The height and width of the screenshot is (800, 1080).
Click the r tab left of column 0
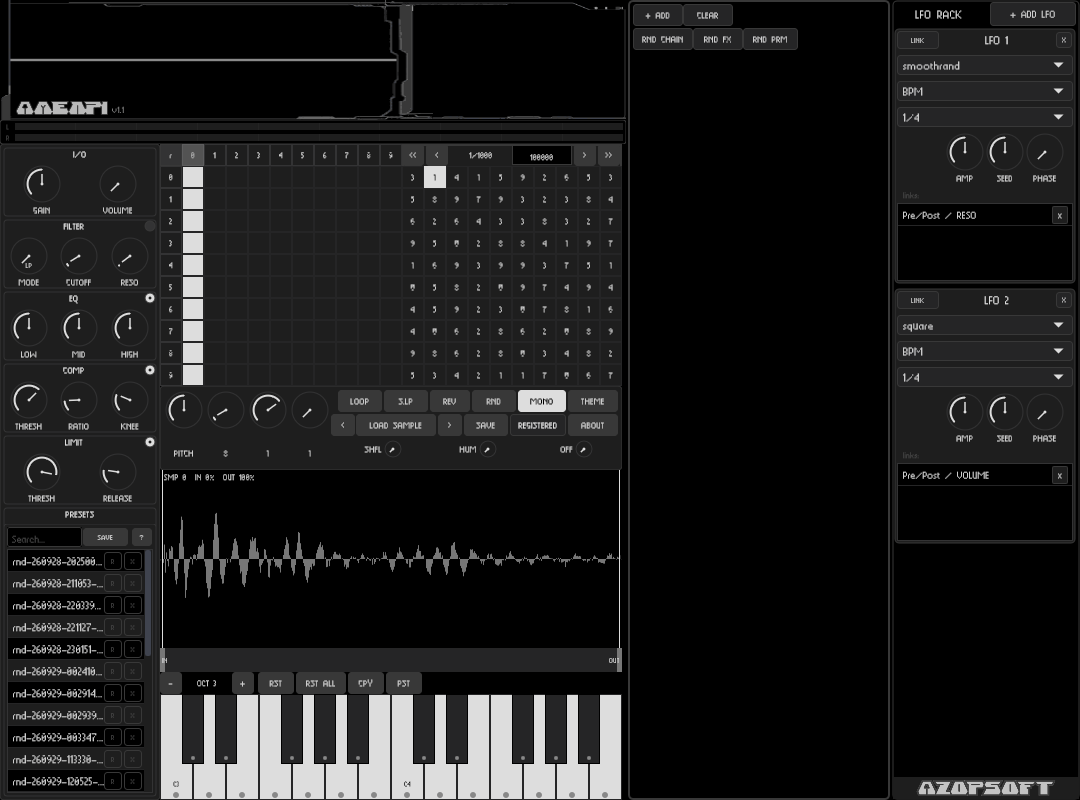(170, 156)
